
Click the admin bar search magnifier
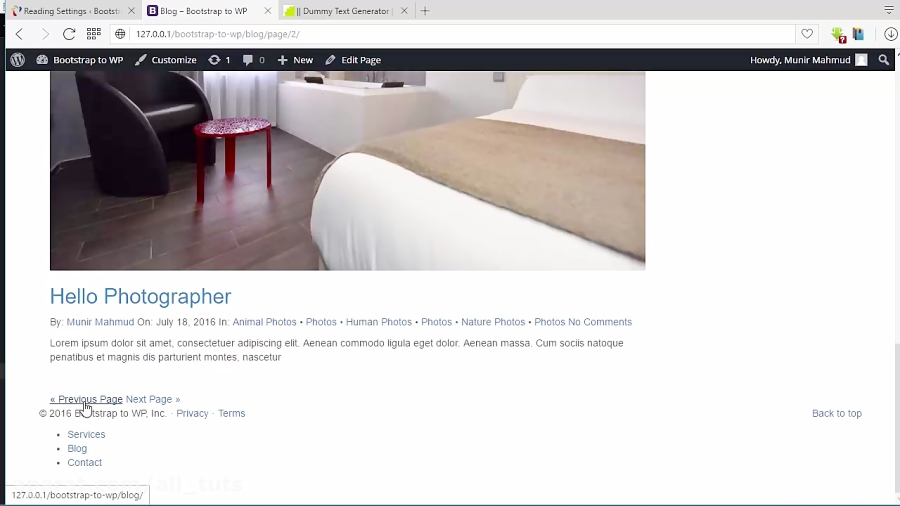coord(883,60)
